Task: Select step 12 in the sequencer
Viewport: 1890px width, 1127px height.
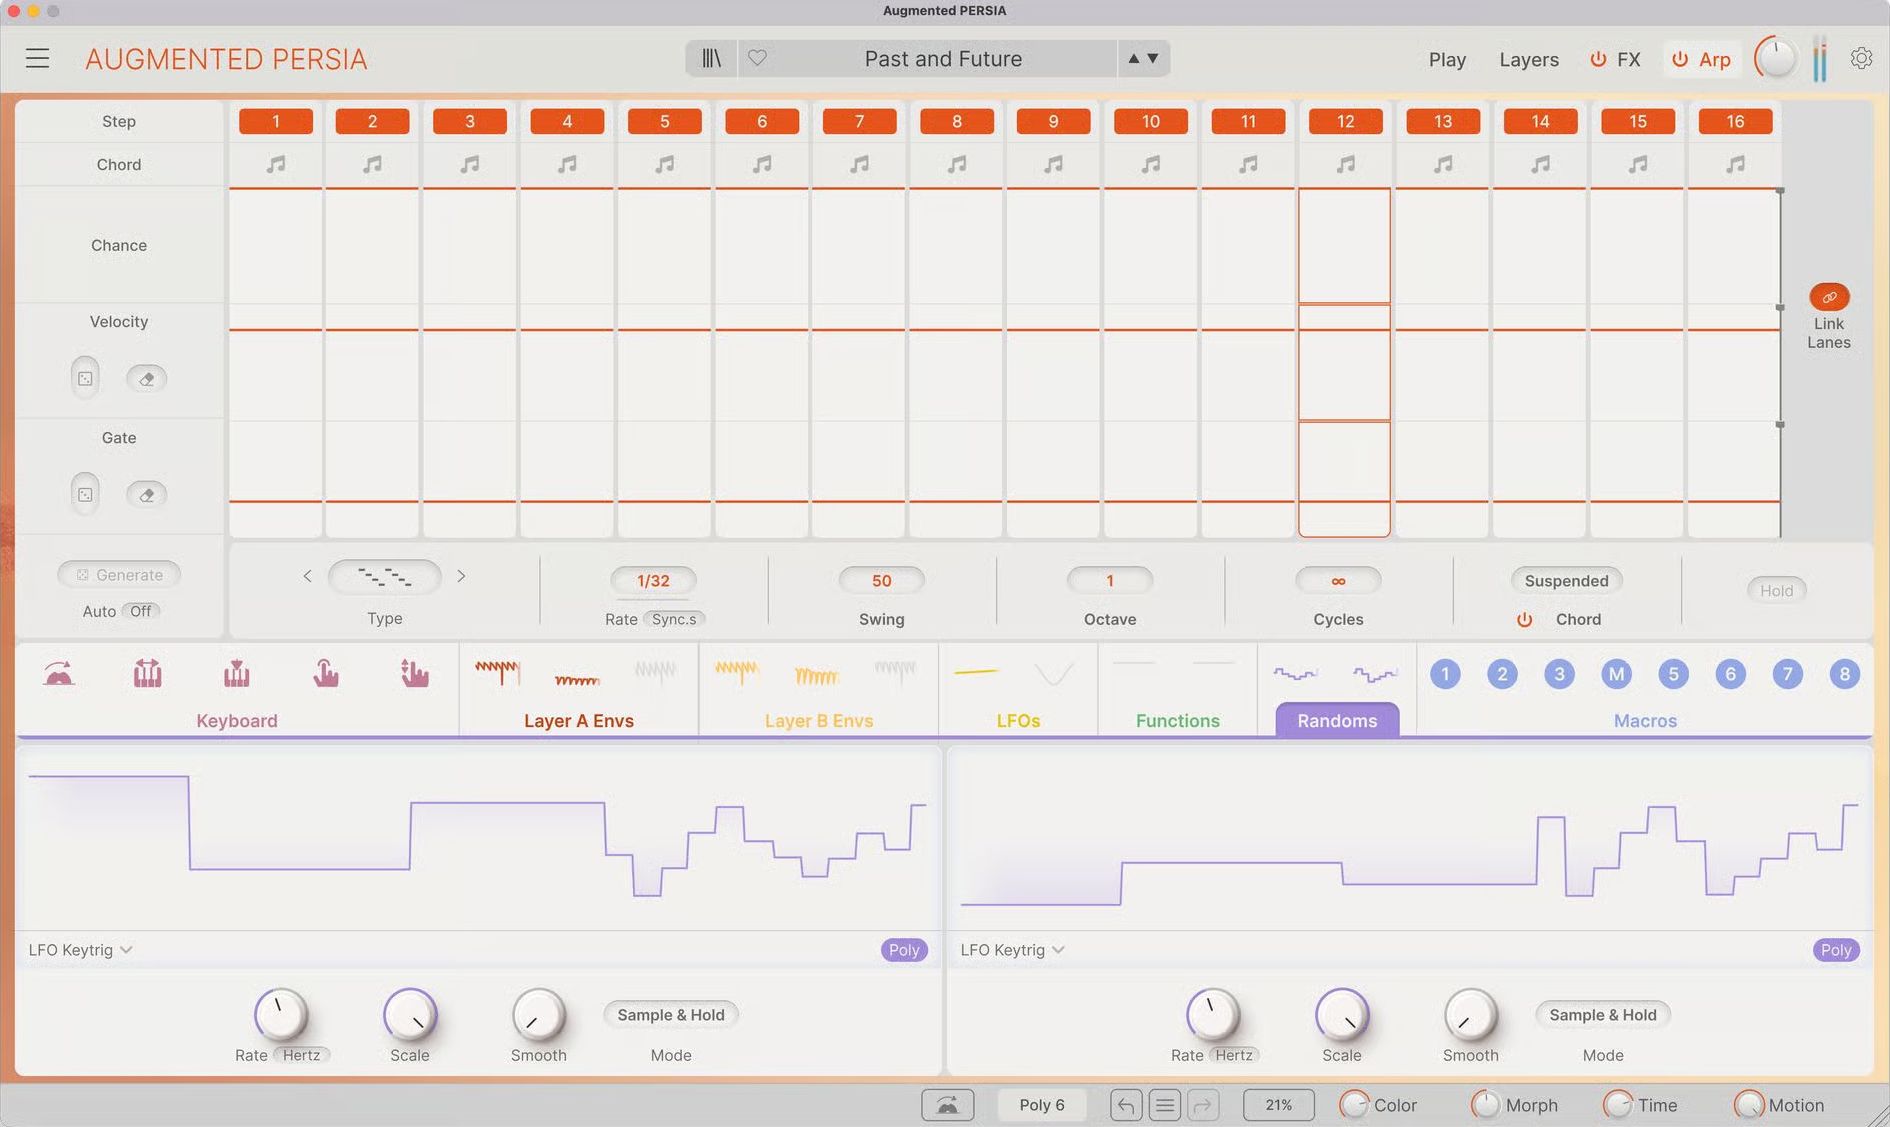Action: 1345,122
